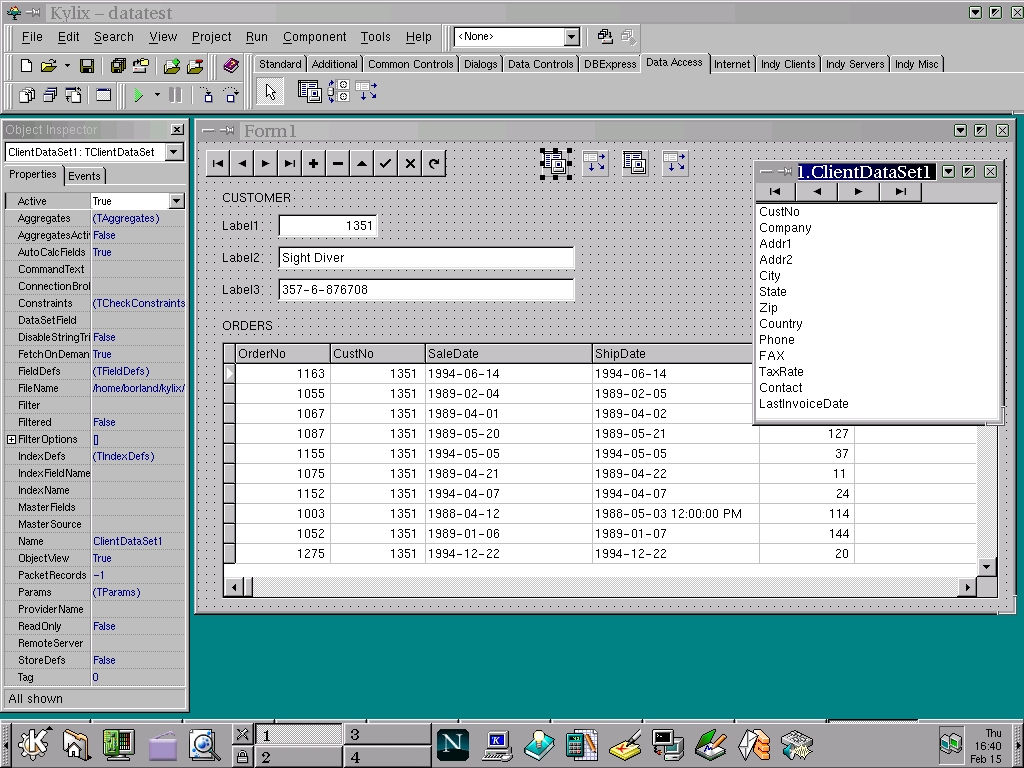Open the desktop layout <None> dropdown
This screenshot has height=768, width=1024.
click(x=571, y=37)
